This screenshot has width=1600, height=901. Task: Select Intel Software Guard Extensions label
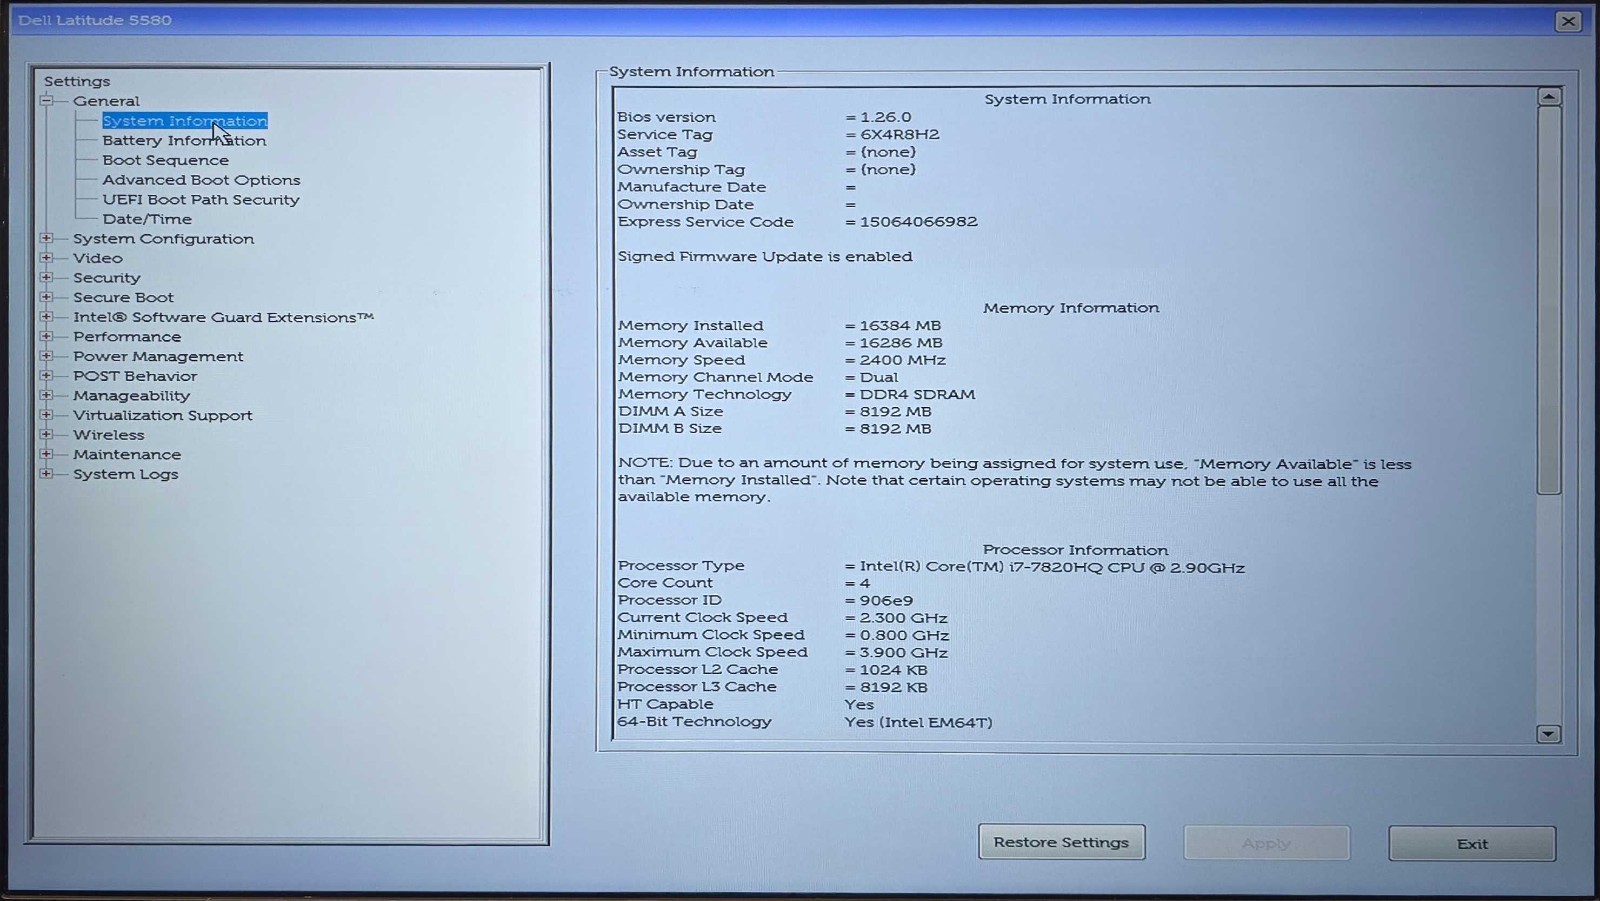223,317
